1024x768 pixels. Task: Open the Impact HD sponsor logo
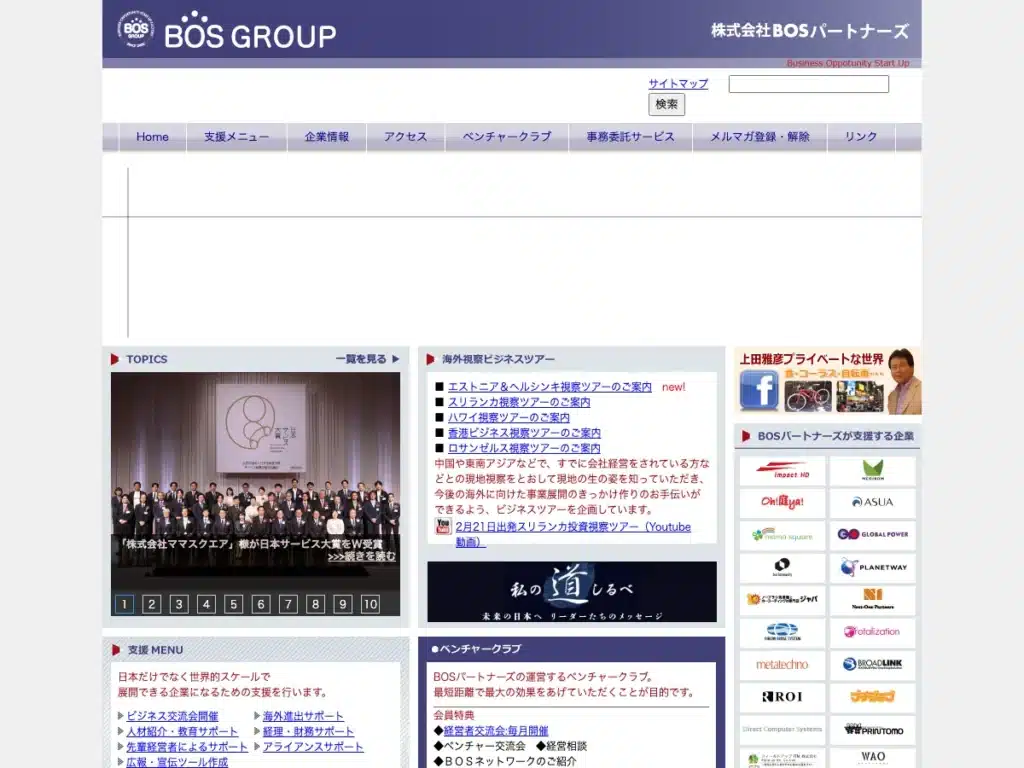pos(782,470)
